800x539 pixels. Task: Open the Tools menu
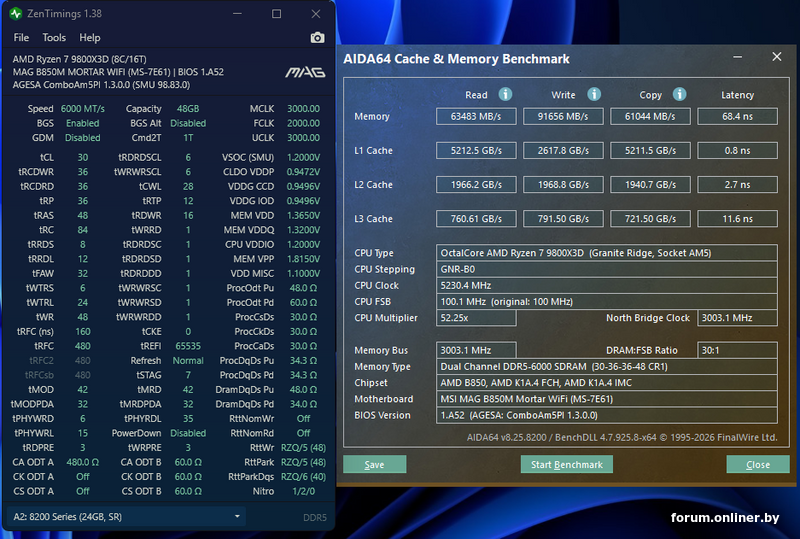54,38
